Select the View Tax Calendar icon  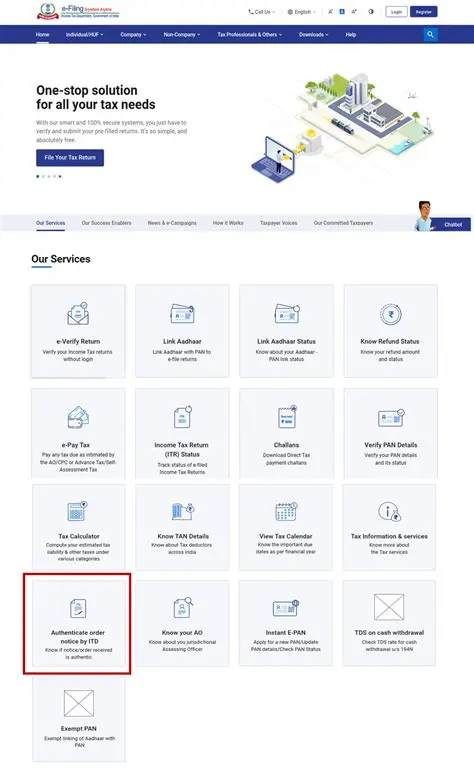tap(286, 511)
